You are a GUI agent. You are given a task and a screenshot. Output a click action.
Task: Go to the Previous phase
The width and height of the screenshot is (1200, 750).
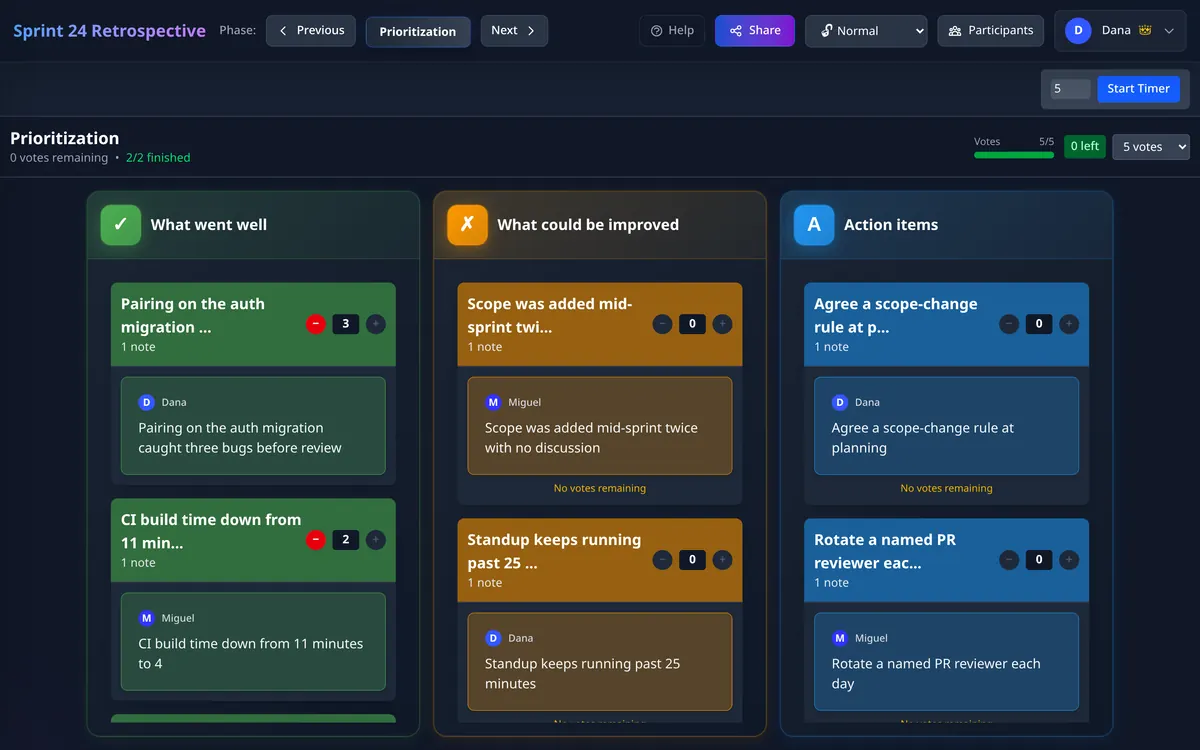[311, 31]
